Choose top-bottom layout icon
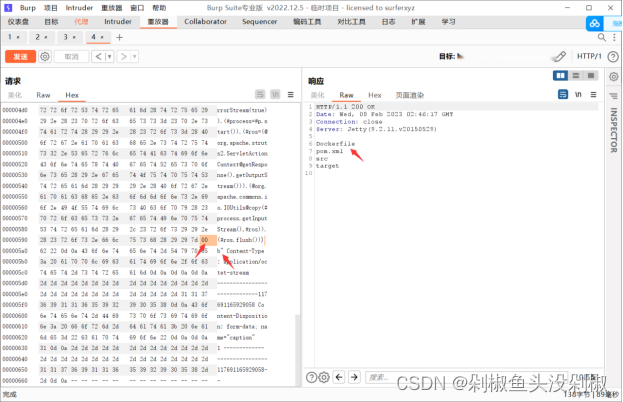 click(x=575, y=75)
